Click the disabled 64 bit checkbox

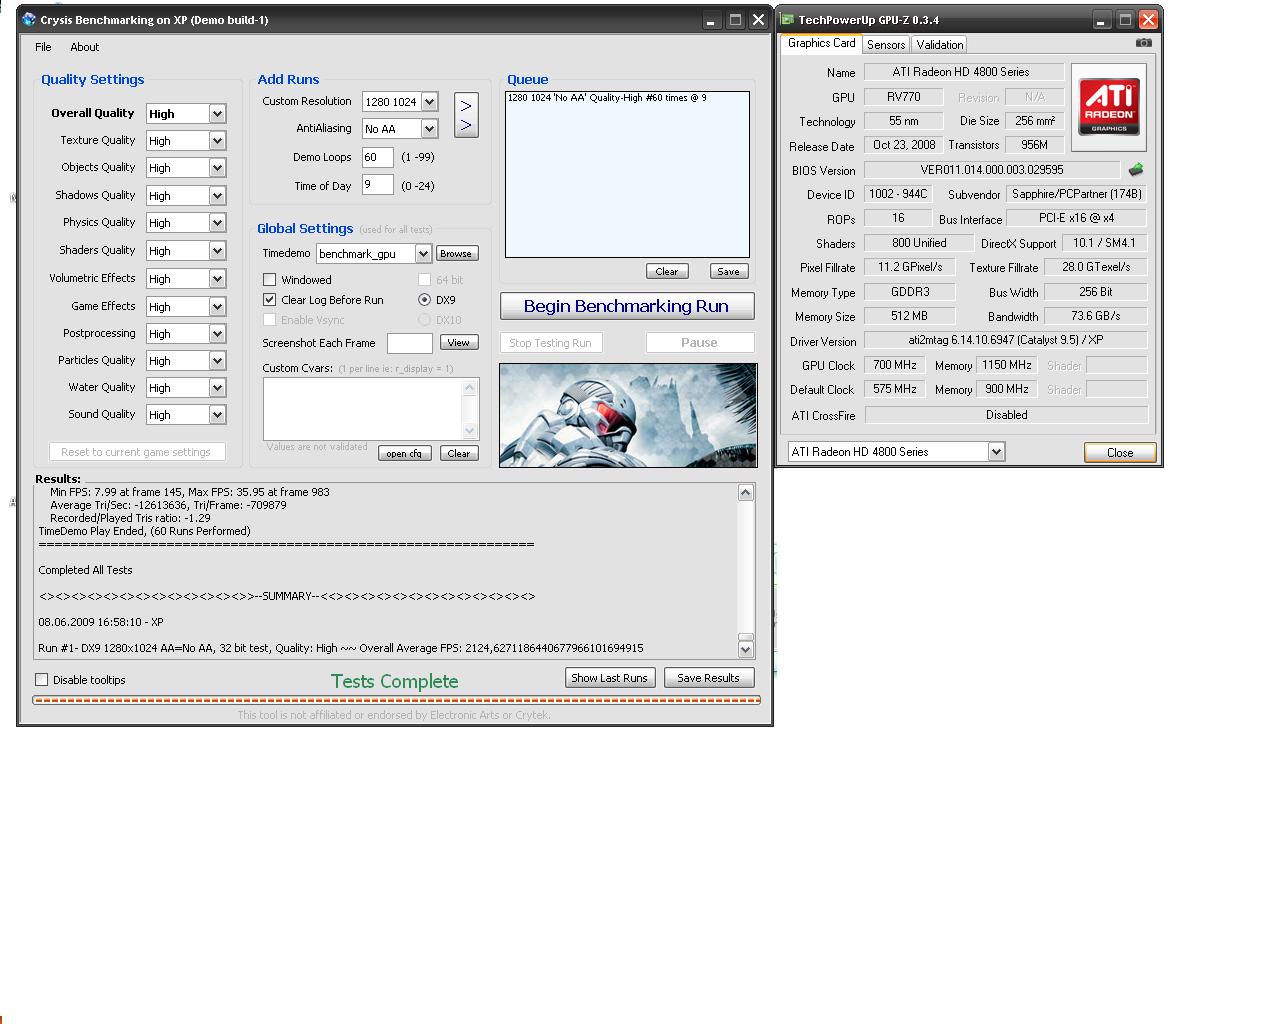click(424, 280)
